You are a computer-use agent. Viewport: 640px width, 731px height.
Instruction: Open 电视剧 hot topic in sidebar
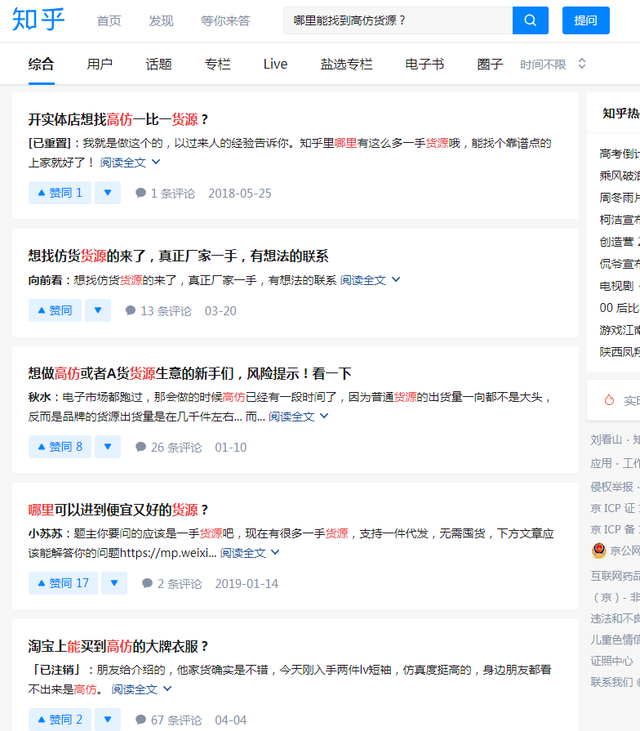click(619, 286)
